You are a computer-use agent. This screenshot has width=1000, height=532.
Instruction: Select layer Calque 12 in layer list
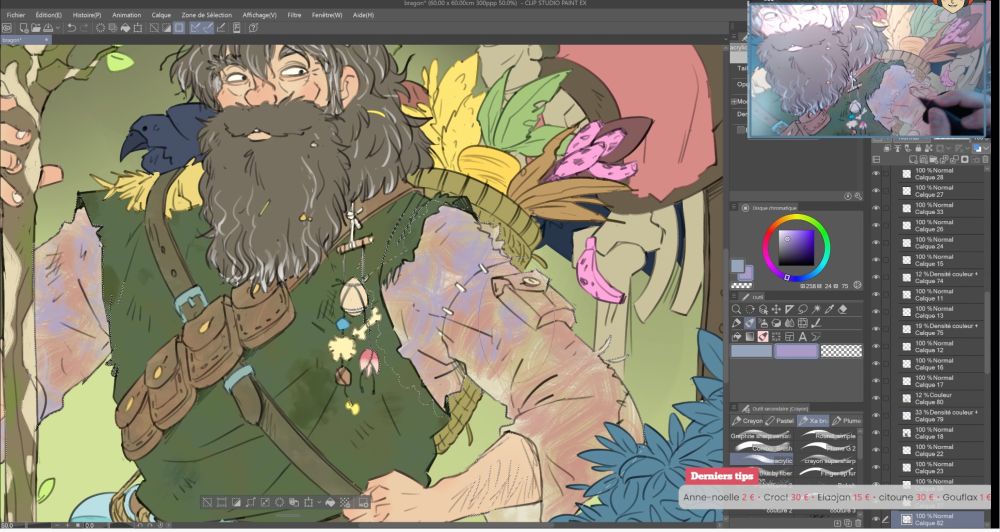(x=935, y=346)
